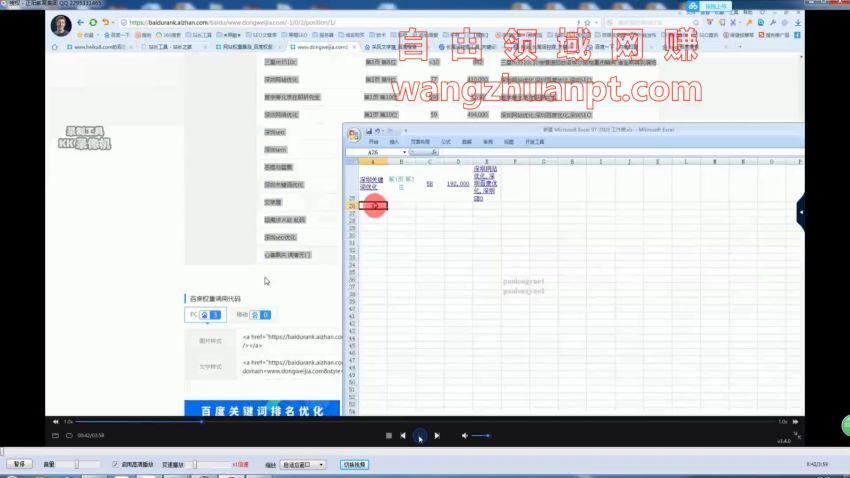850x478 pixels.
Task: Toggle play/pause in the video player
Action: 420,436
